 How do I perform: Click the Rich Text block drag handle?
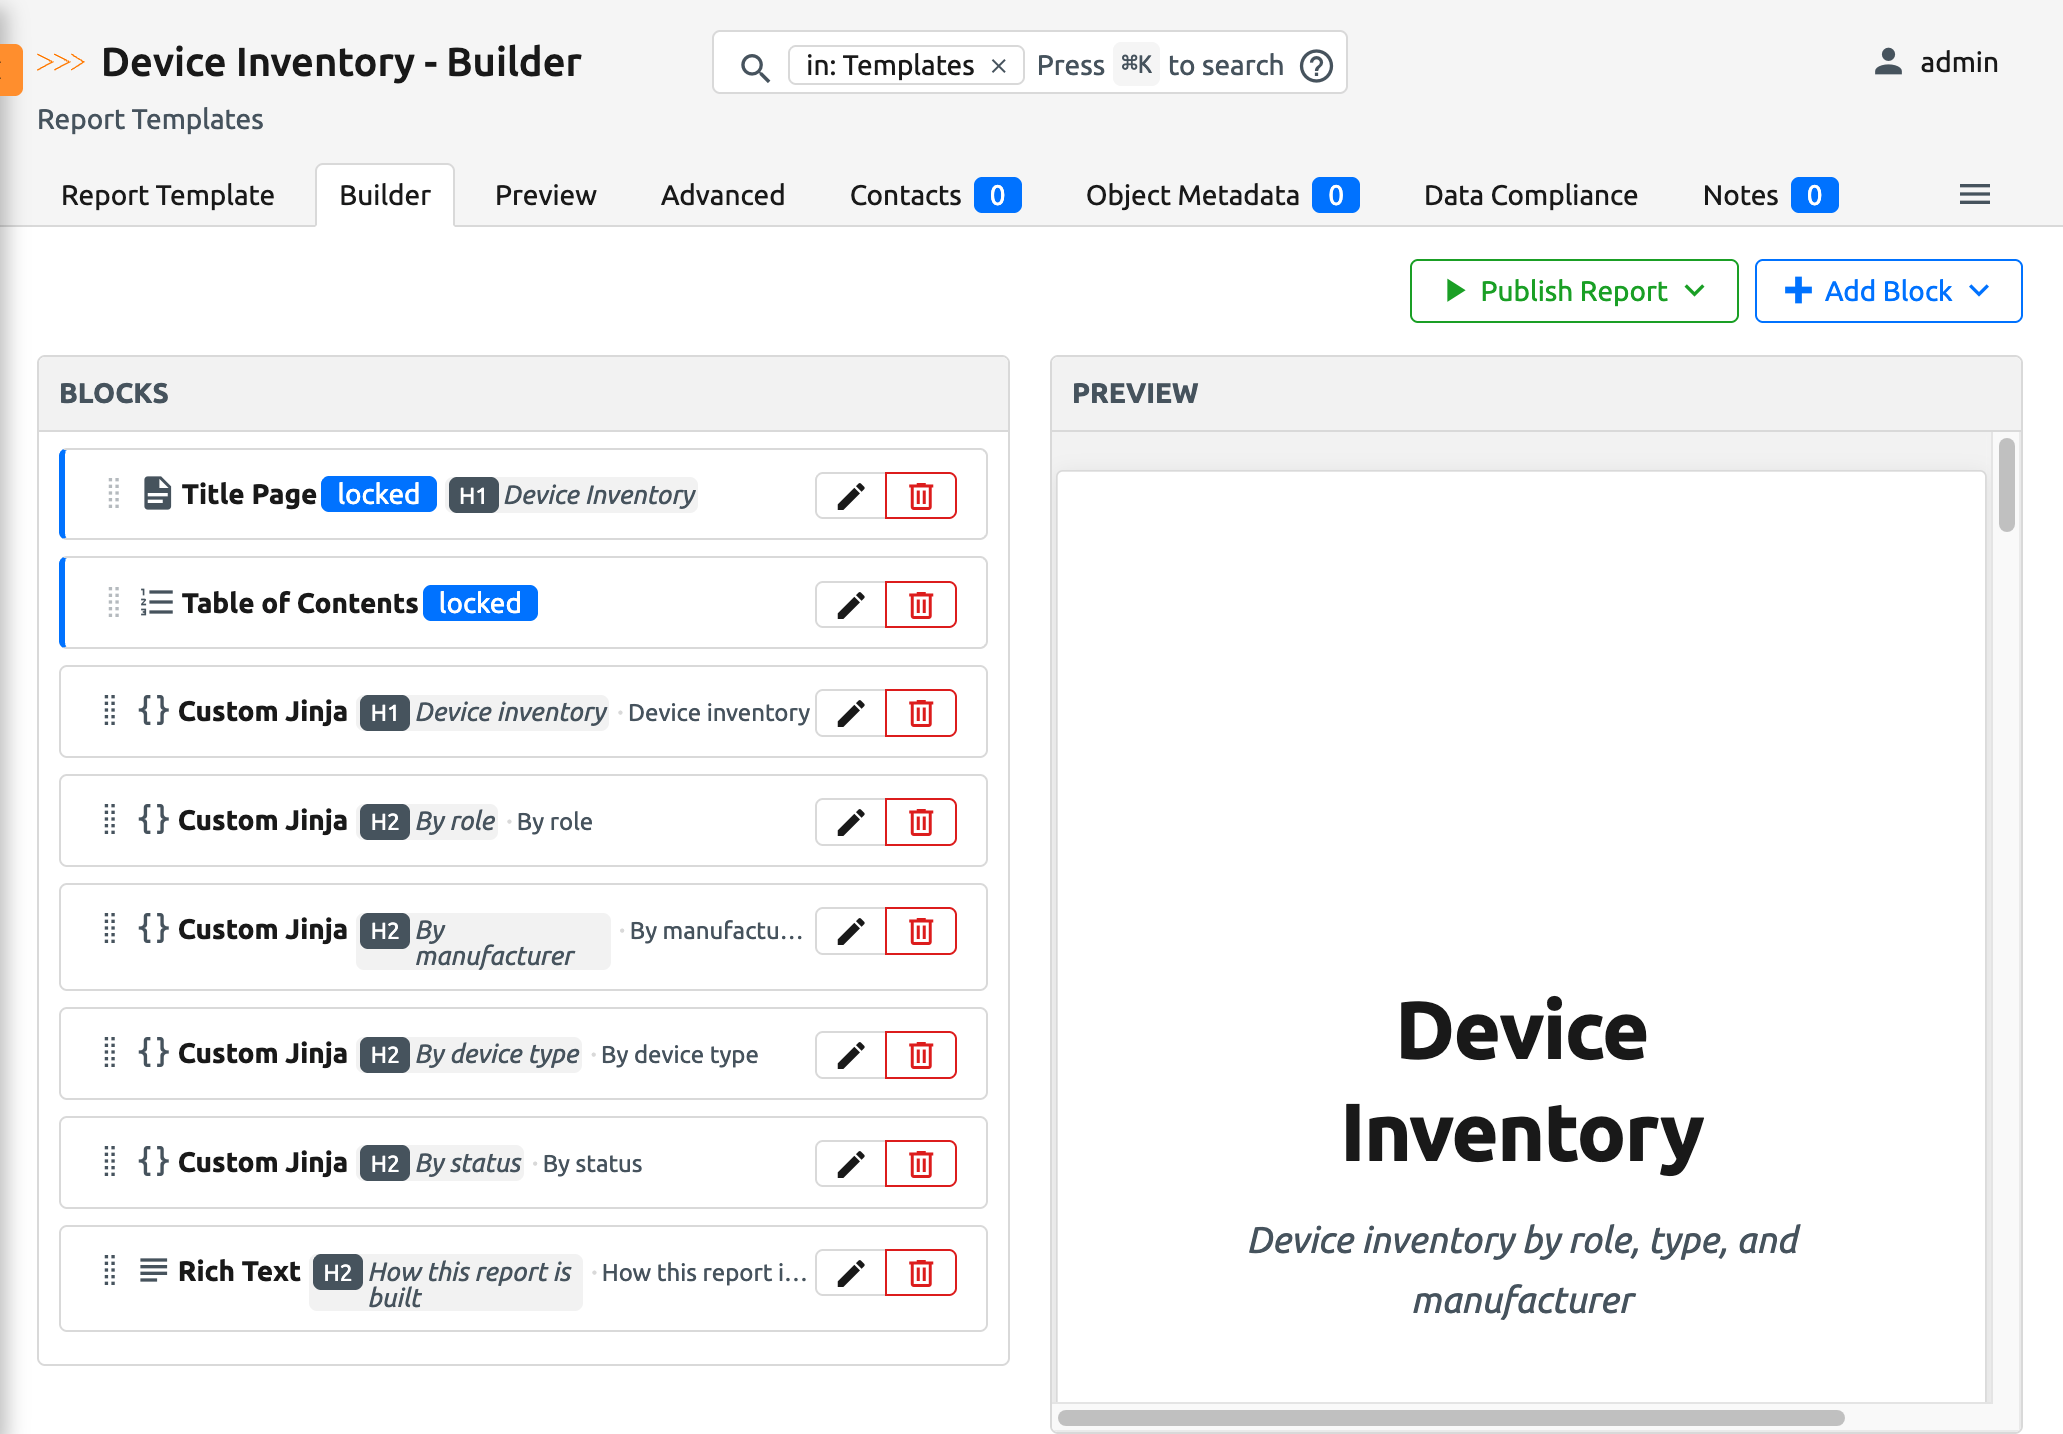click(110, 1270)
